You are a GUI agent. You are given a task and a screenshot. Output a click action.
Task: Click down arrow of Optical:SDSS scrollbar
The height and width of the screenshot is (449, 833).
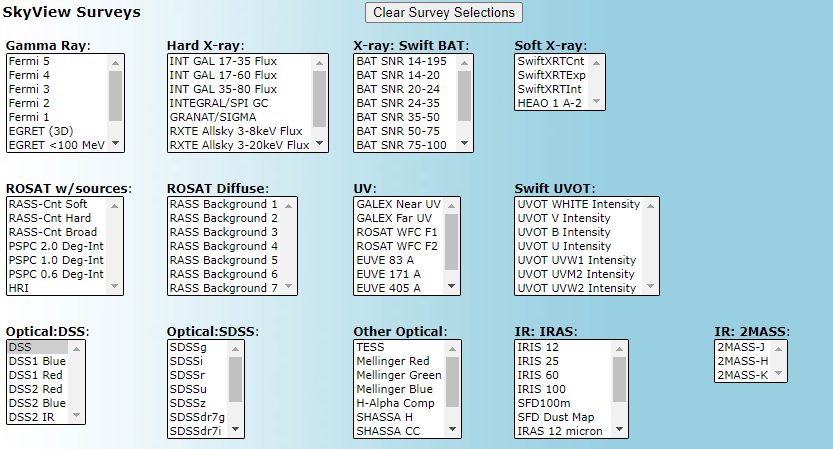pyautogui.click(x=235, y=429)
